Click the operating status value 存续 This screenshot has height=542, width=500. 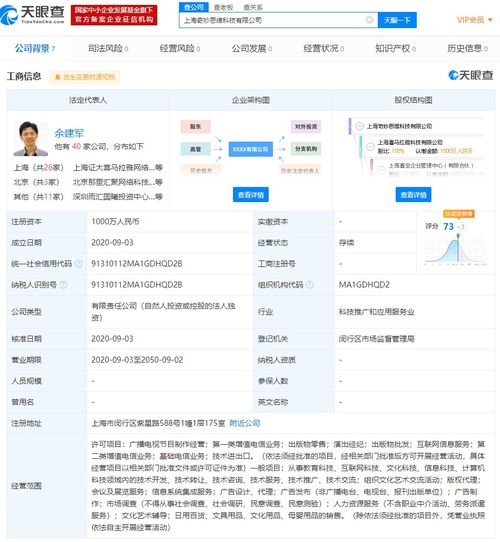[346, 243]
